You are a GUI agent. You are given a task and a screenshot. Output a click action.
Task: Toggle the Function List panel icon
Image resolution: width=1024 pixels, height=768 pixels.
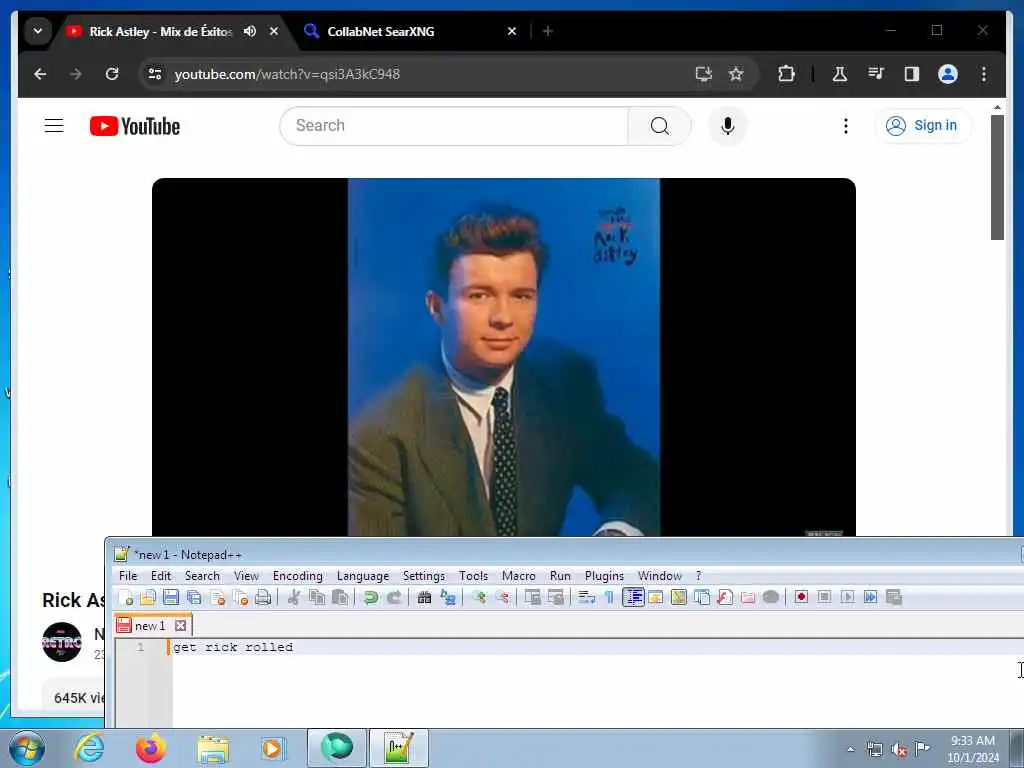[x=725, y=597]
